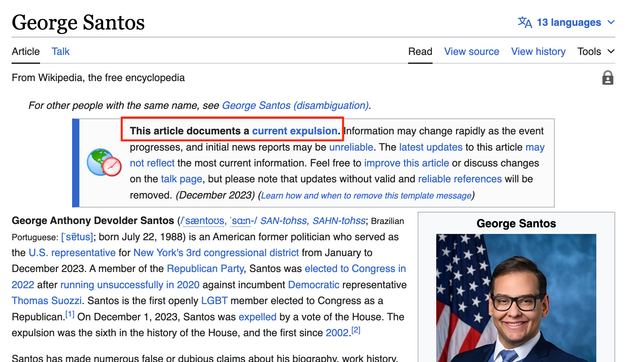Click citation reference [2]
The width and height of the screenshot is (637, 362).
coord(355,330)
